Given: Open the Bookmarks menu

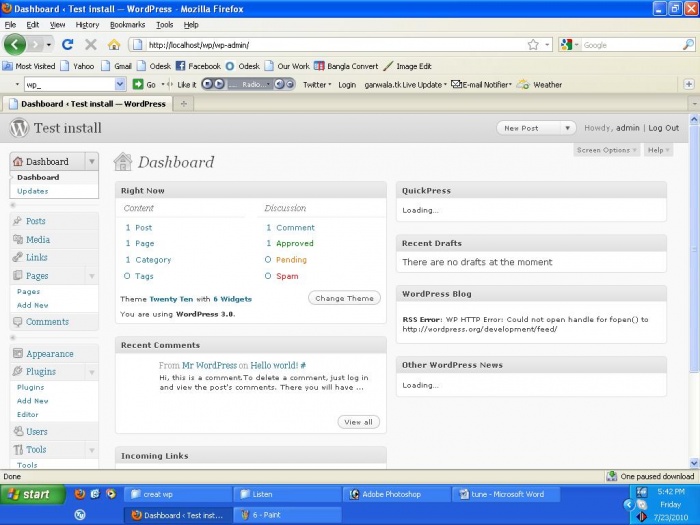Looking at the screenshot, I should coord(128,25).
